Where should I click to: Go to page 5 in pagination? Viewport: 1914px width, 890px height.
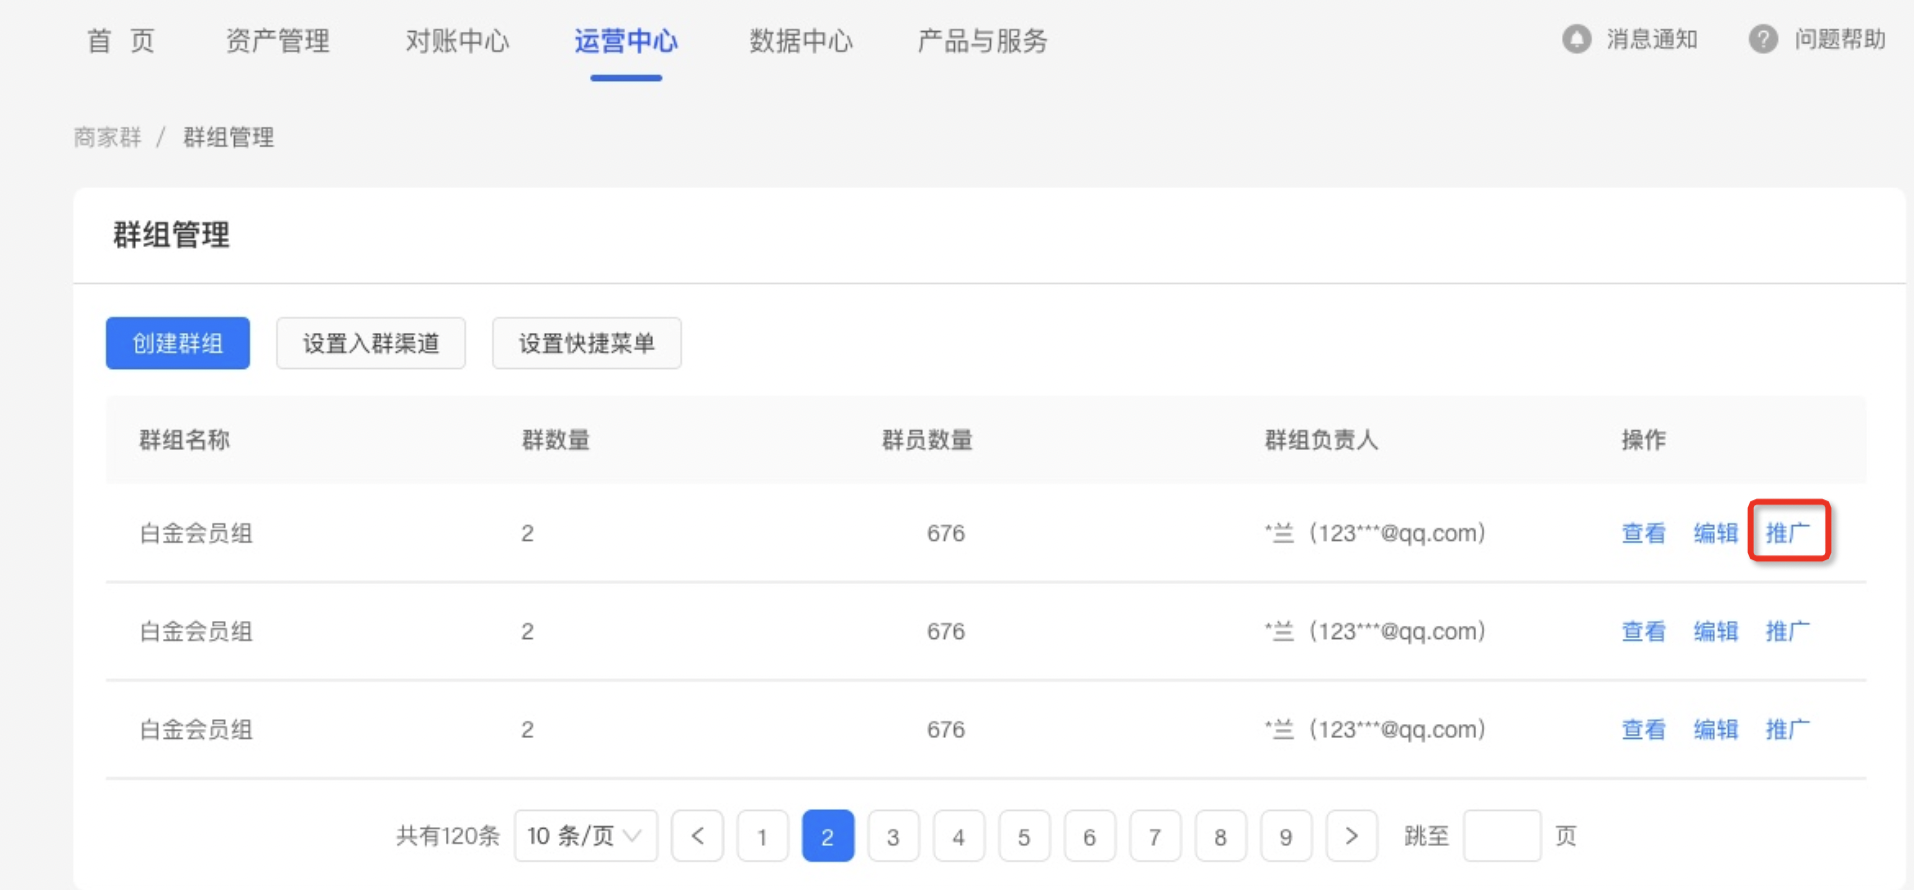(x=1024, y=836)
